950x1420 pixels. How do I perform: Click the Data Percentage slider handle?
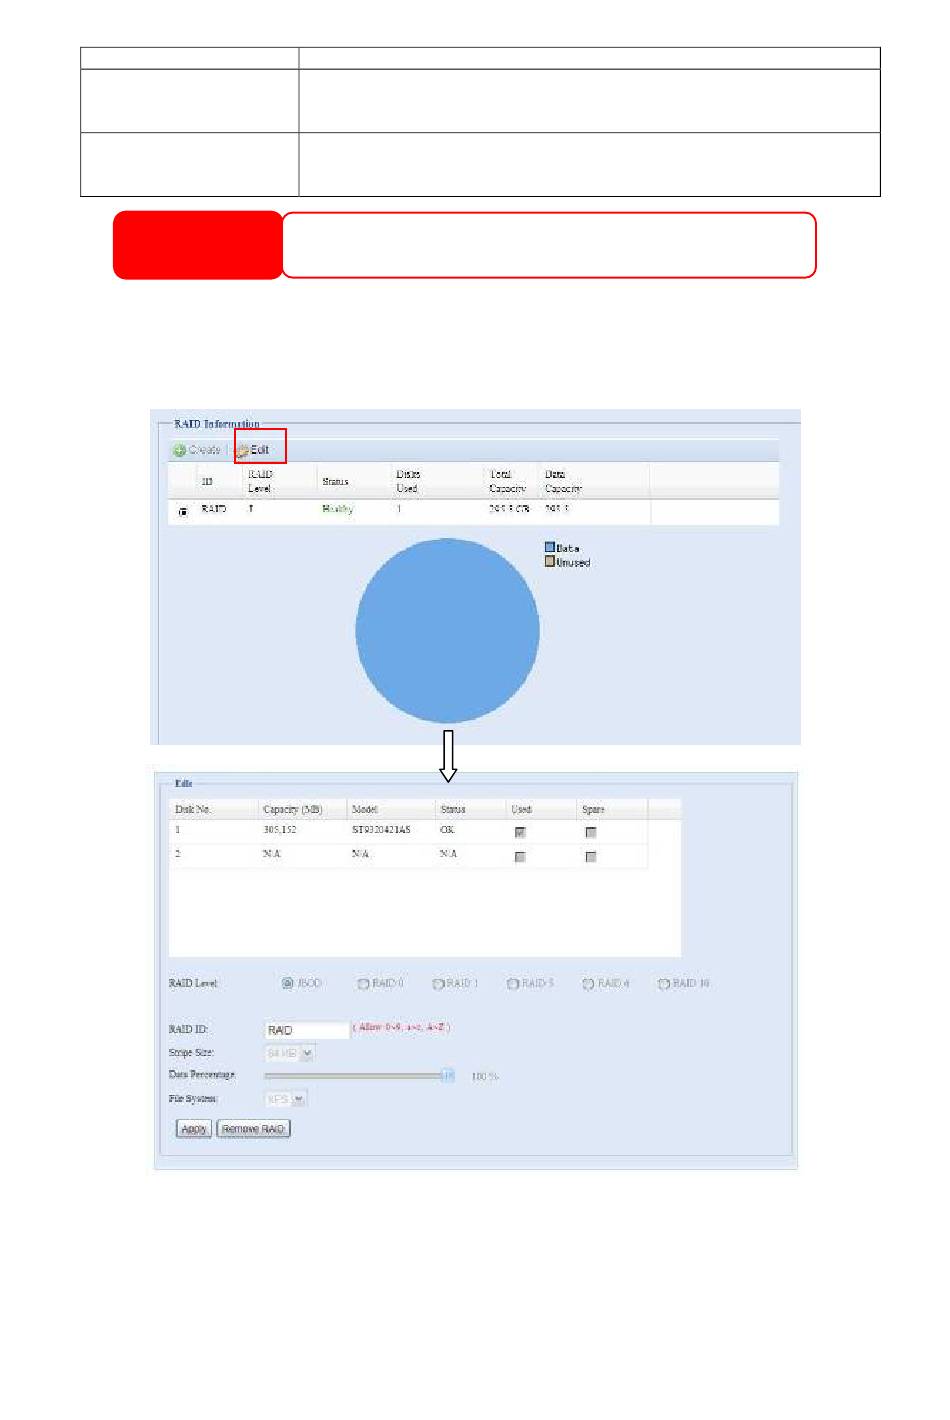448,1076
